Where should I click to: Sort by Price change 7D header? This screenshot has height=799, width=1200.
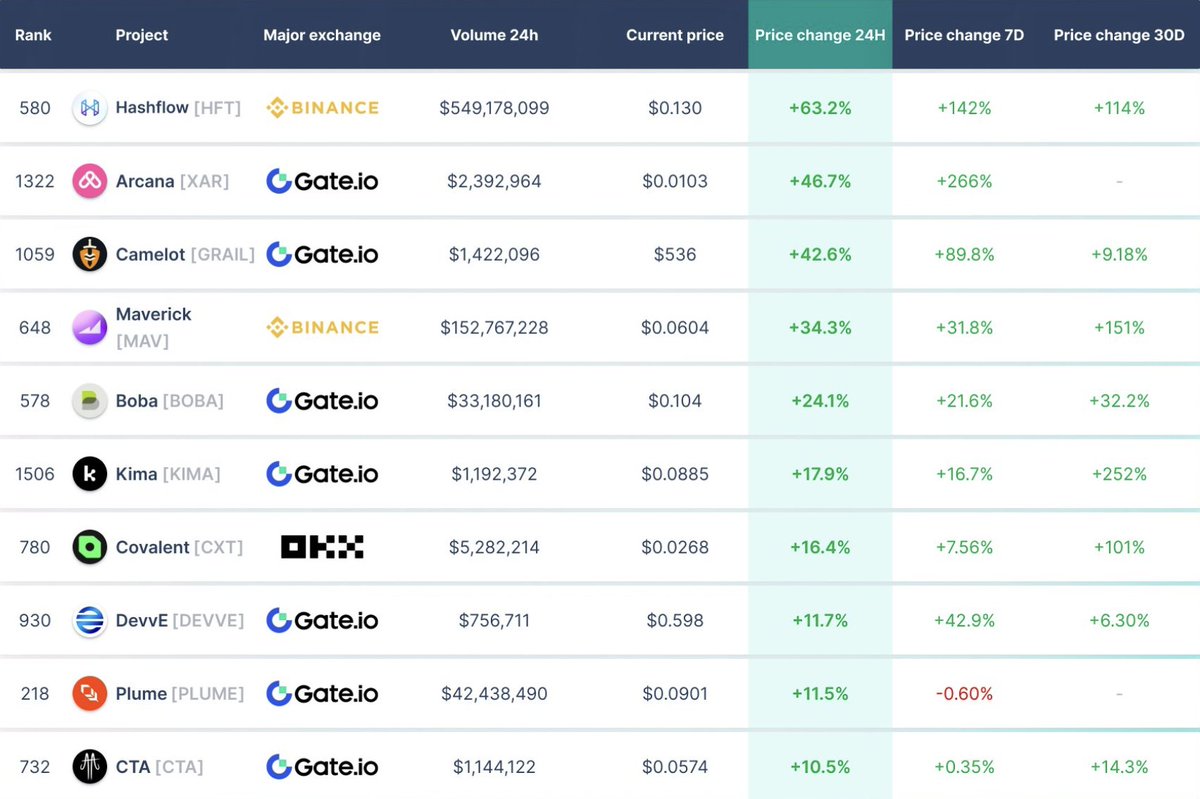click(964, 35)
